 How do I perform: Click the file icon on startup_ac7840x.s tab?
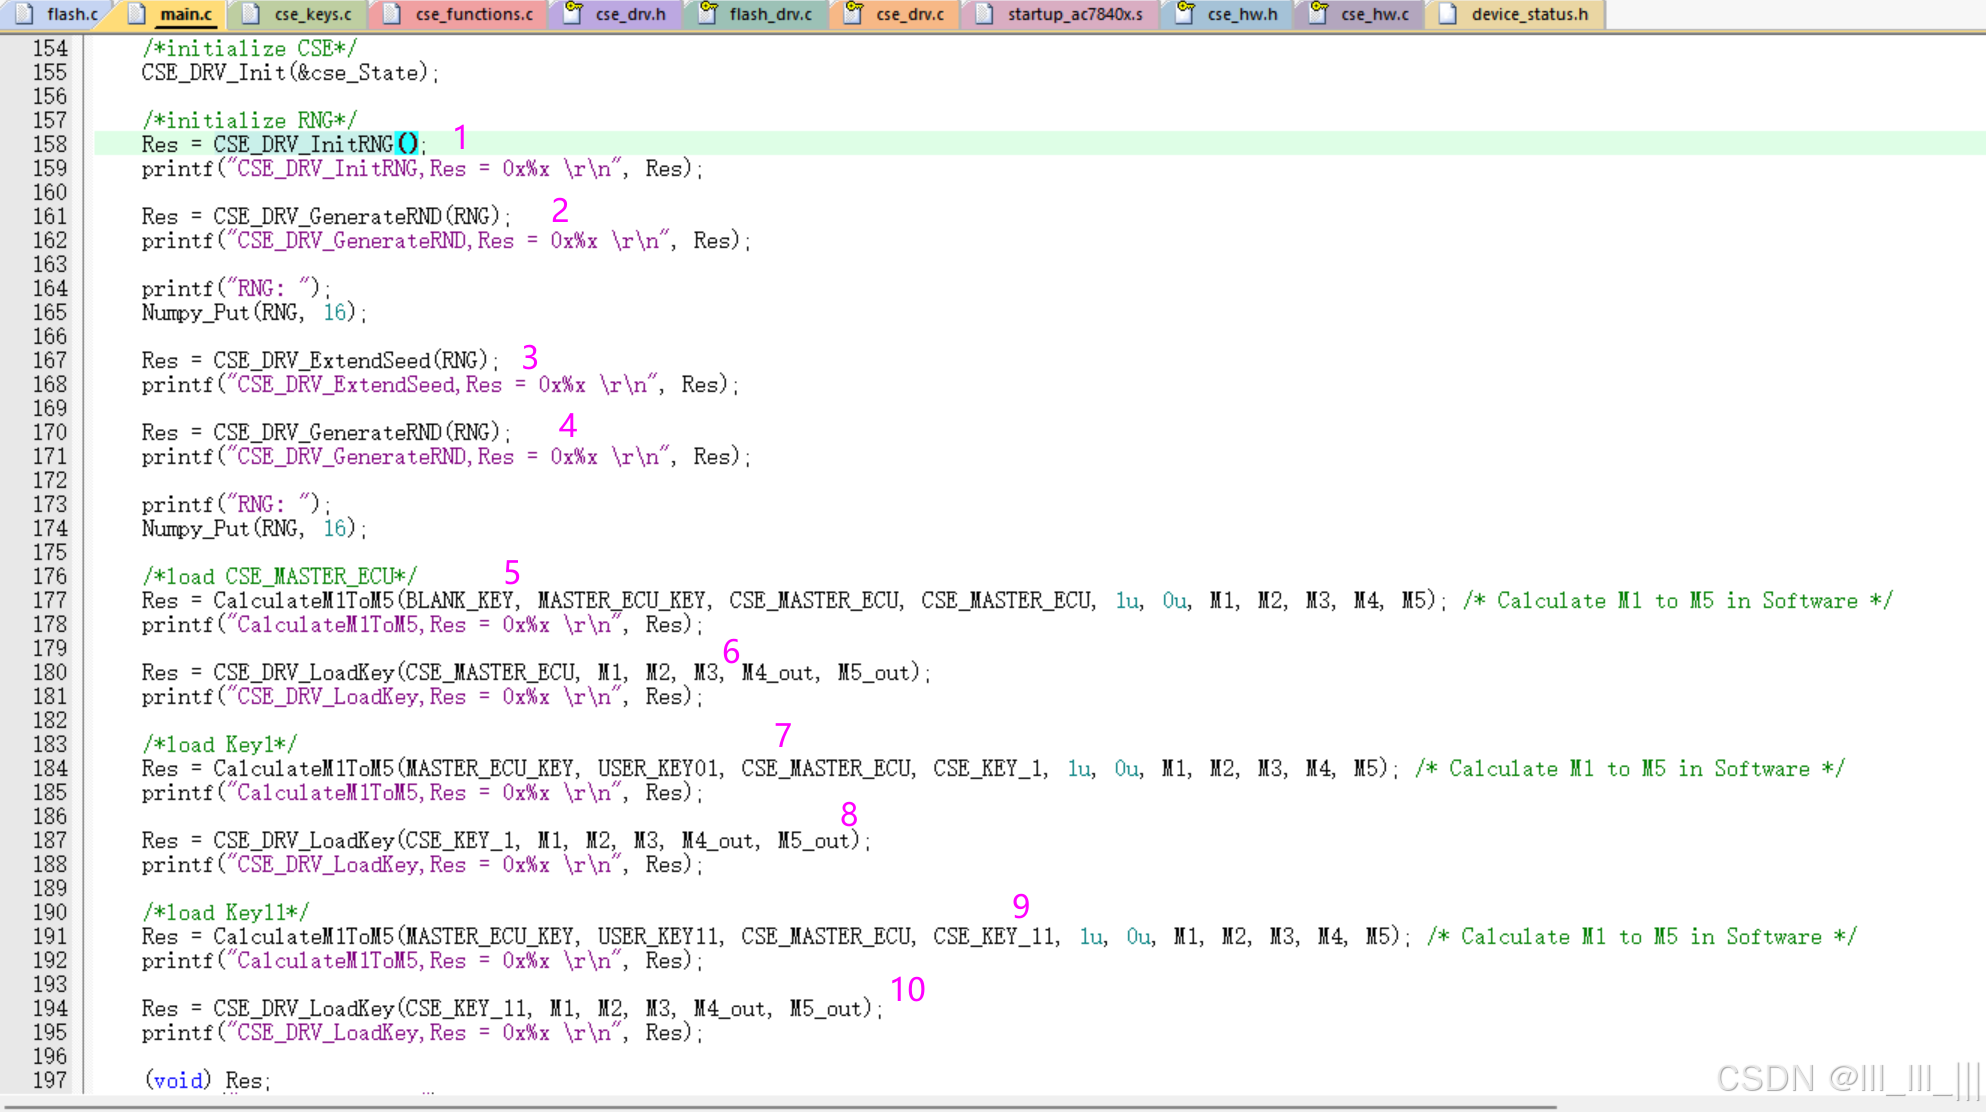click(x=985, y=14)
